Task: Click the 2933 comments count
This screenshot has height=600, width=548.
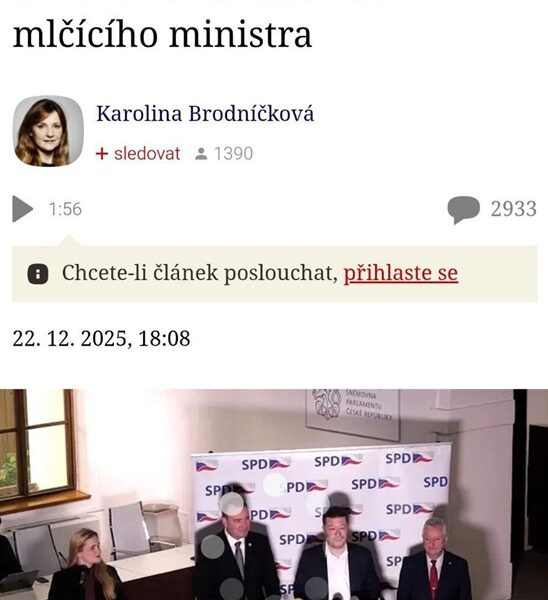Action: click(x=514, y=209)
